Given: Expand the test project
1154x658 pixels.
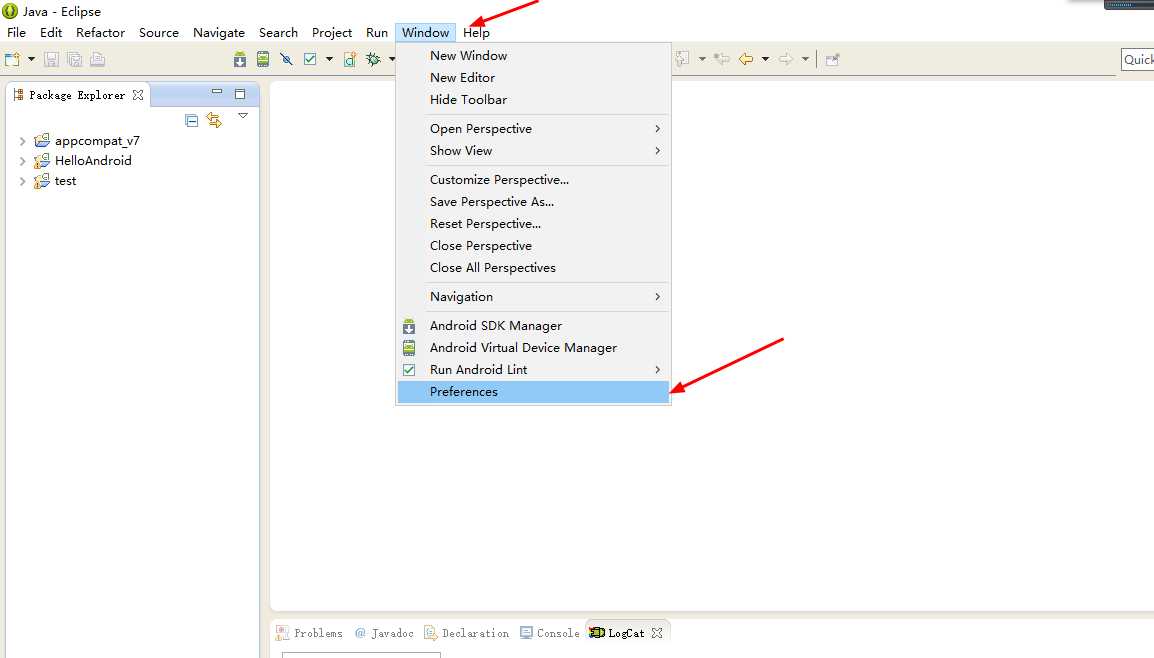Looking at the screenshot, I should (x=22, y=181).
